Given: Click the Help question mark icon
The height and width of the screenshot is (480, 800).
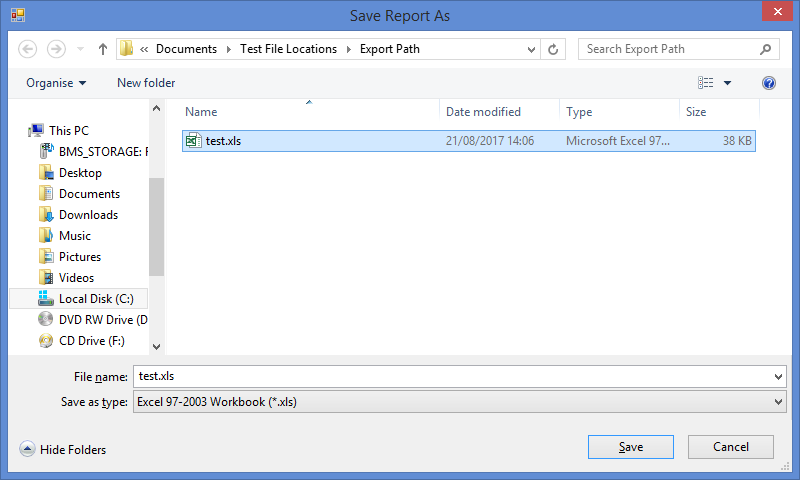Looking at the screenshot, I should 769,83.
